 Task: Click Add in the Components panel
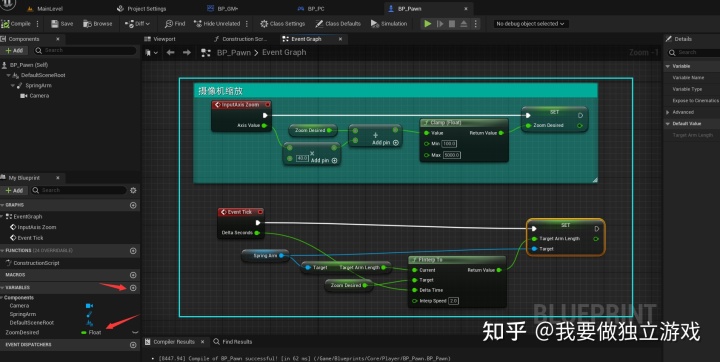(14, 51)
